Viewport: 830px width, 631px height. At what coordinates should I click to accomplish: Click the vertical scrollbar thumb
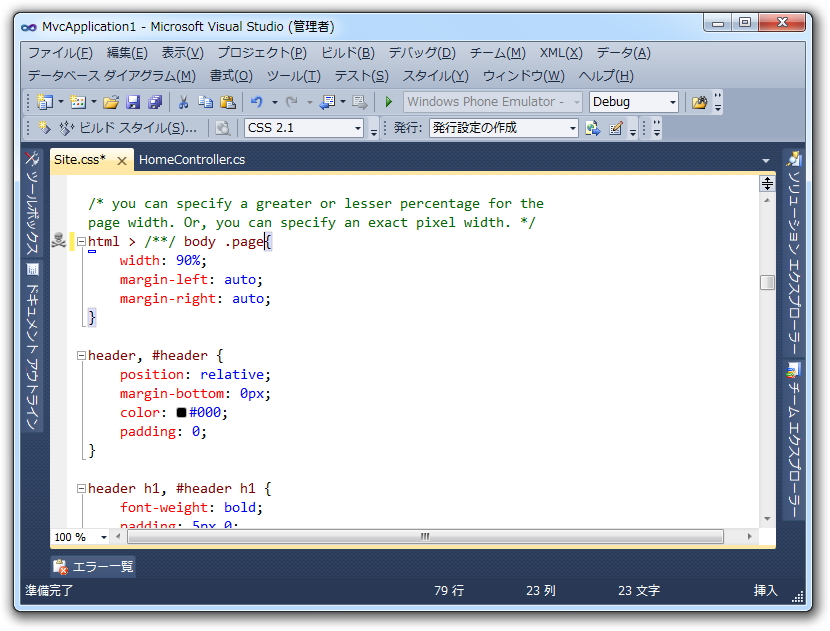767,282
